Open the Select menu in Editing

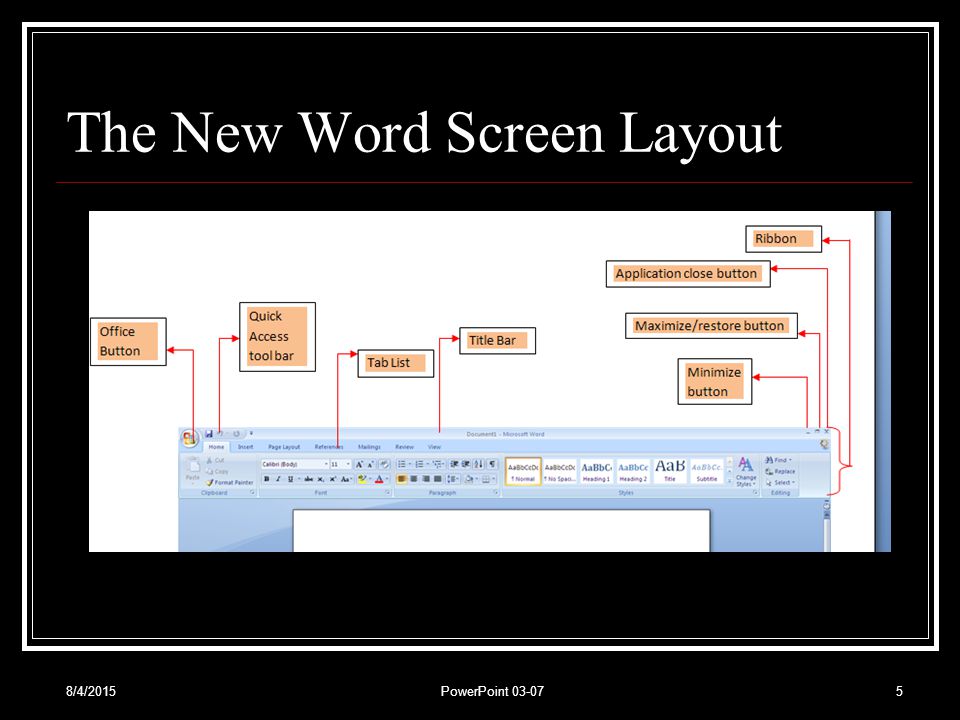pos(781,482)
